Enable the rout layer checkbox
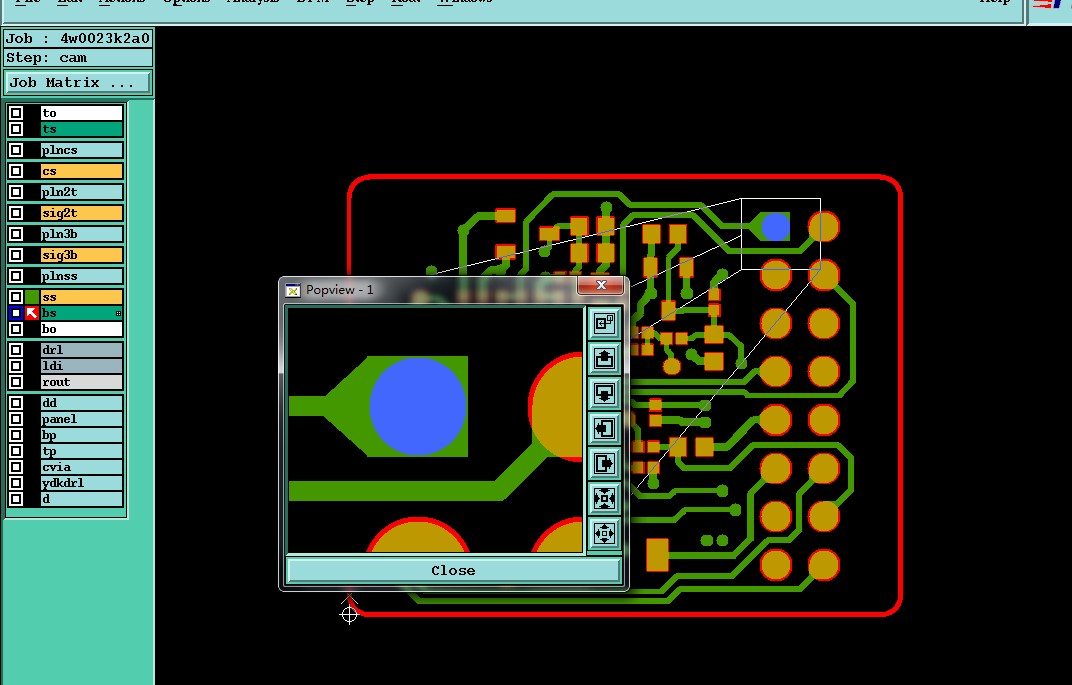Screen dimensions: 1072x685 pyautogui.click(x=16, y=382)
